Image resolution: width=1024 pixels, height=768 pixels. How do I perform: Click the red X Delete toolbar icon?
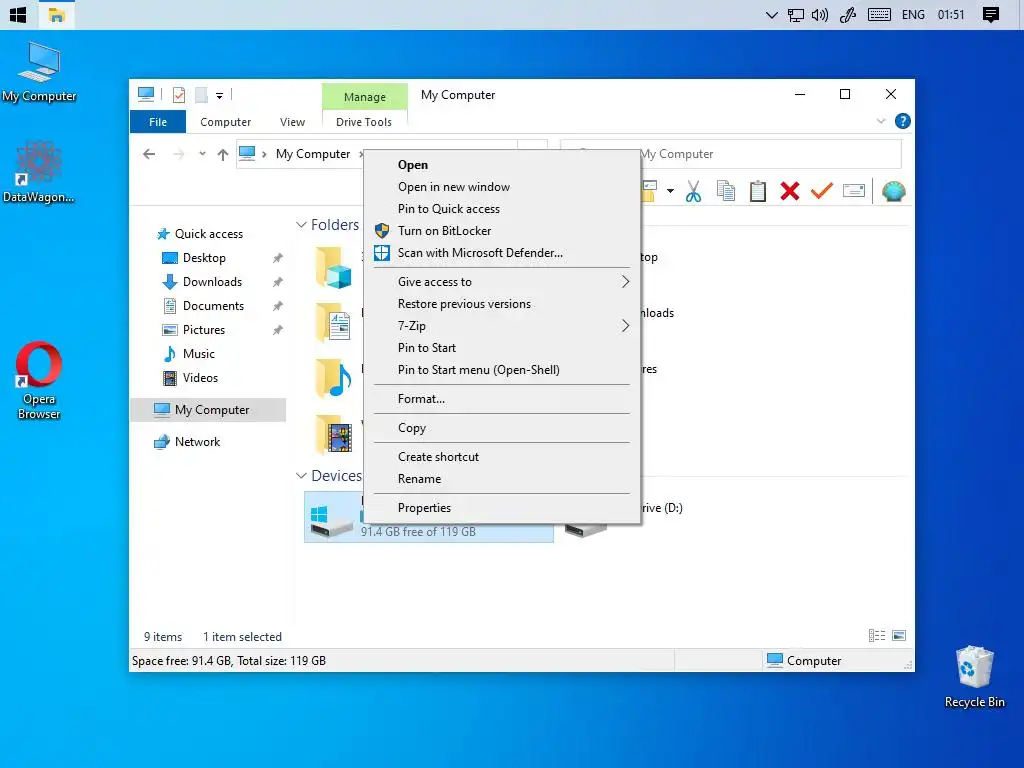tap(790, 191)
